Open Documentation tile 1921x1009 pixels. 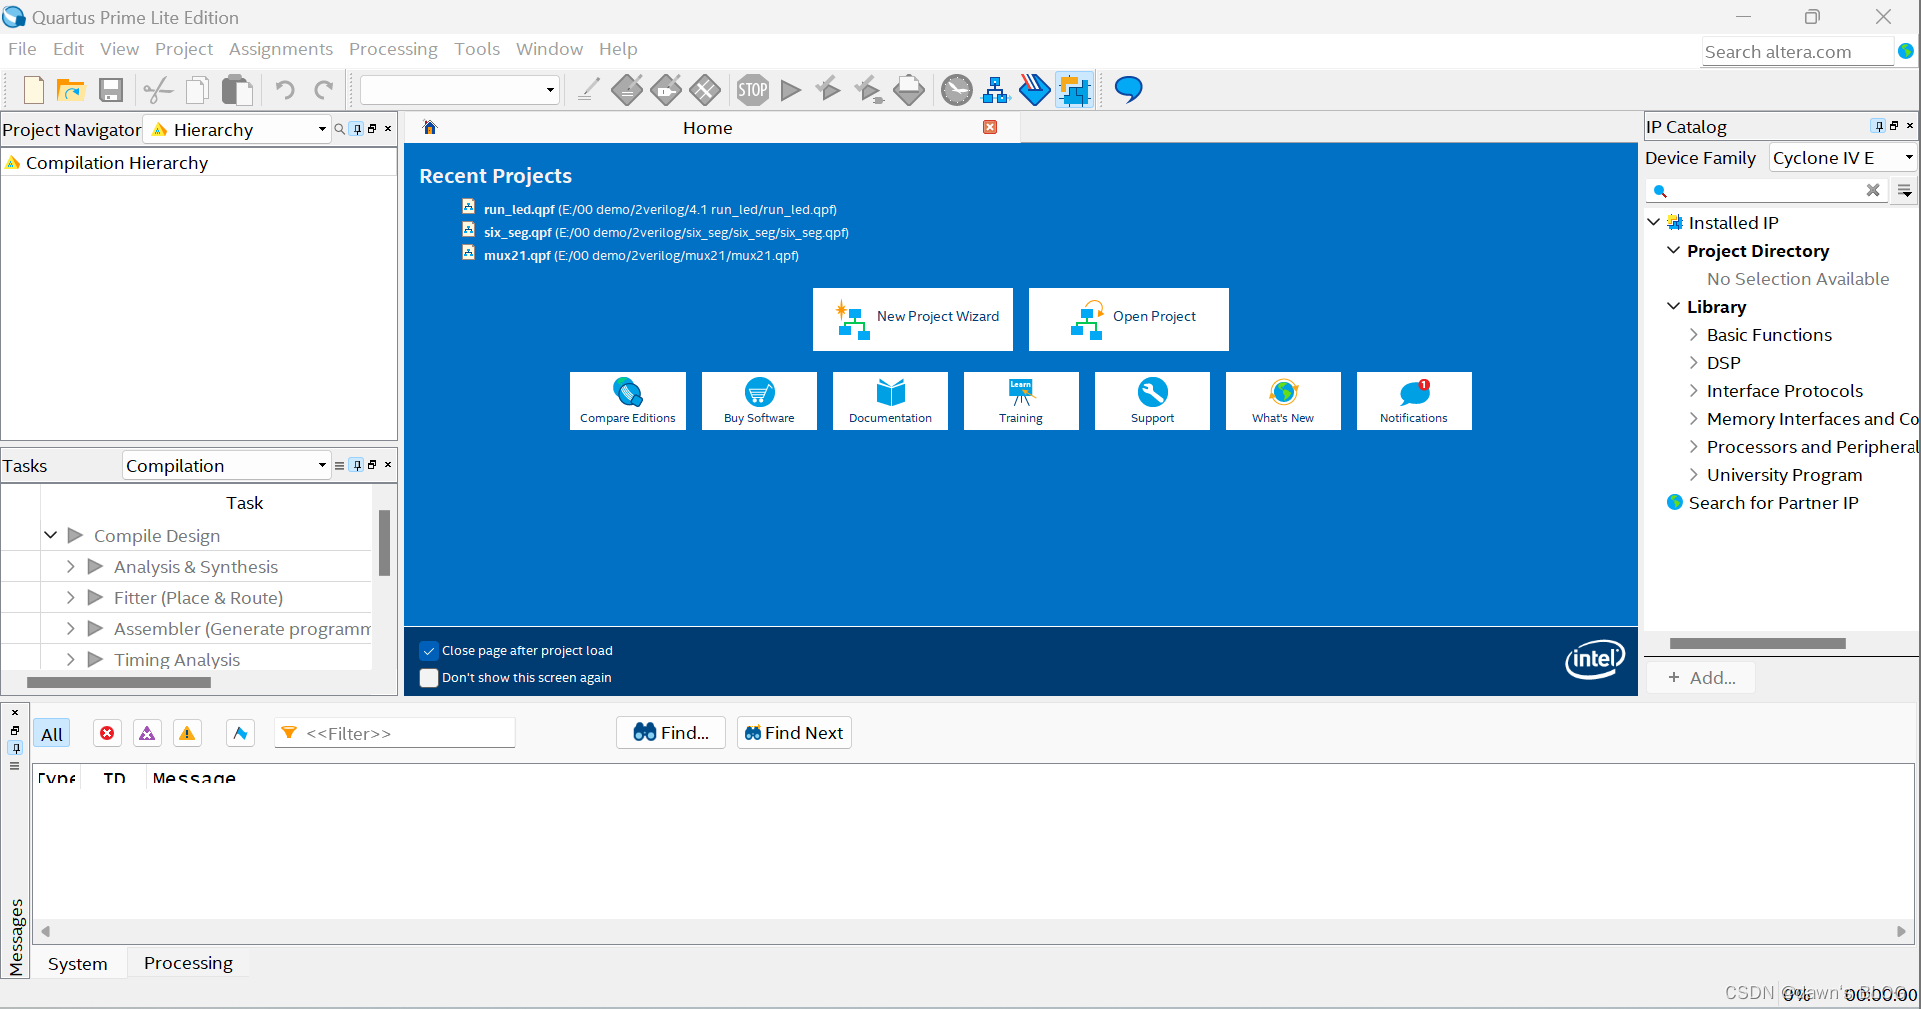tap(890, 401)
